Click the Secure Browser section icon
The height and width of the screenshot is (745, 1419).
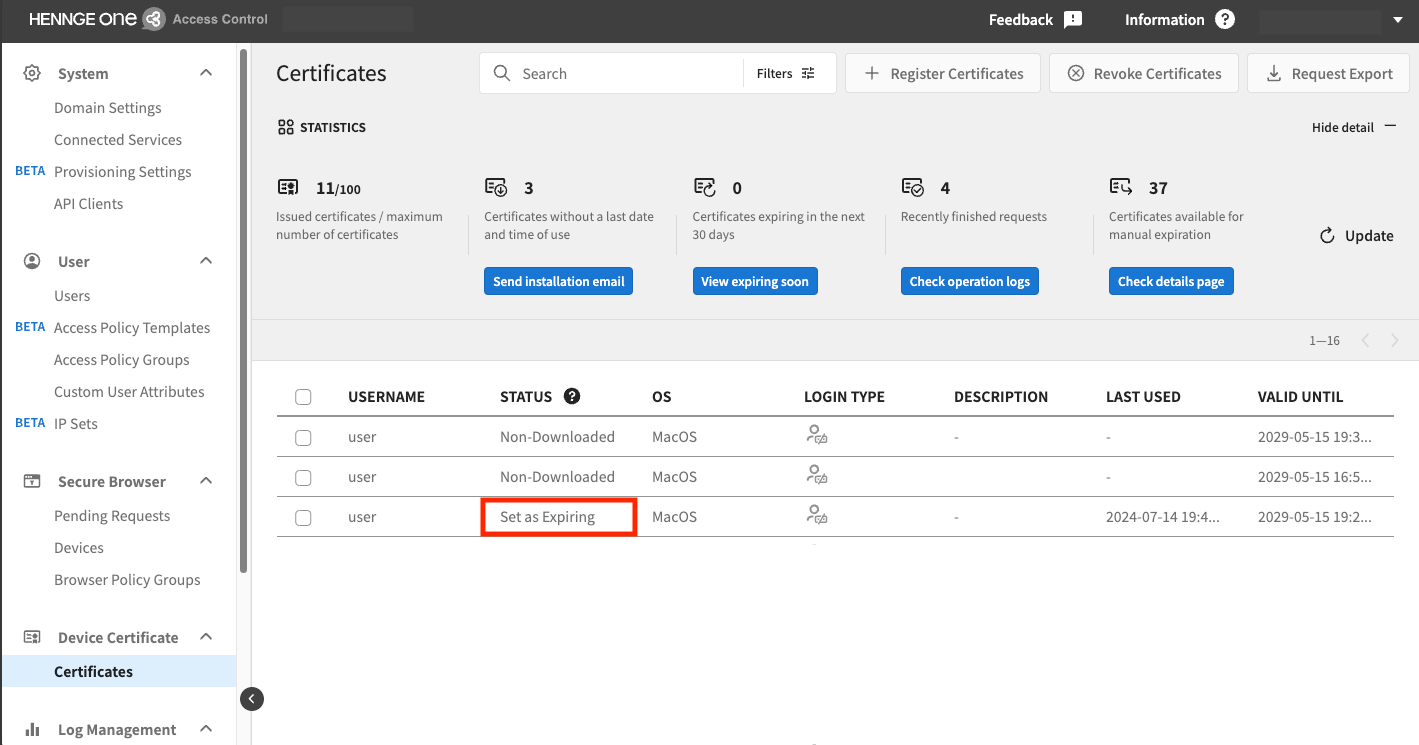[32, 481]
